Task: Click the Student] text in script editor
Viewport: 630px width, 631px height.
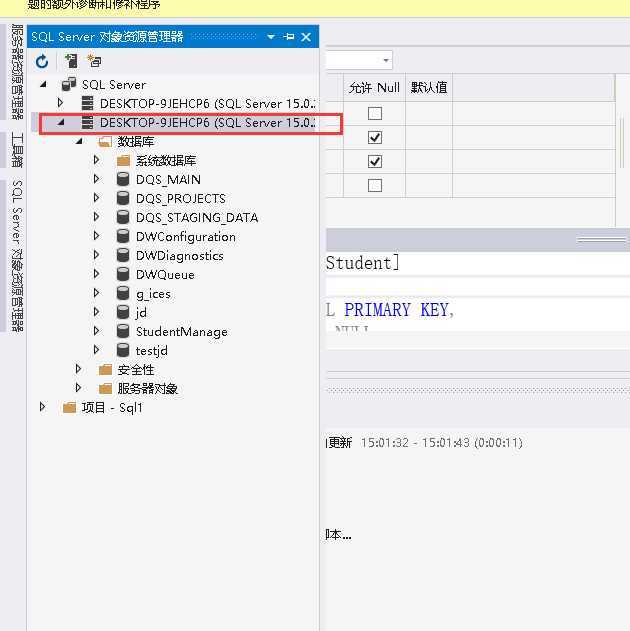Action: 363,263
